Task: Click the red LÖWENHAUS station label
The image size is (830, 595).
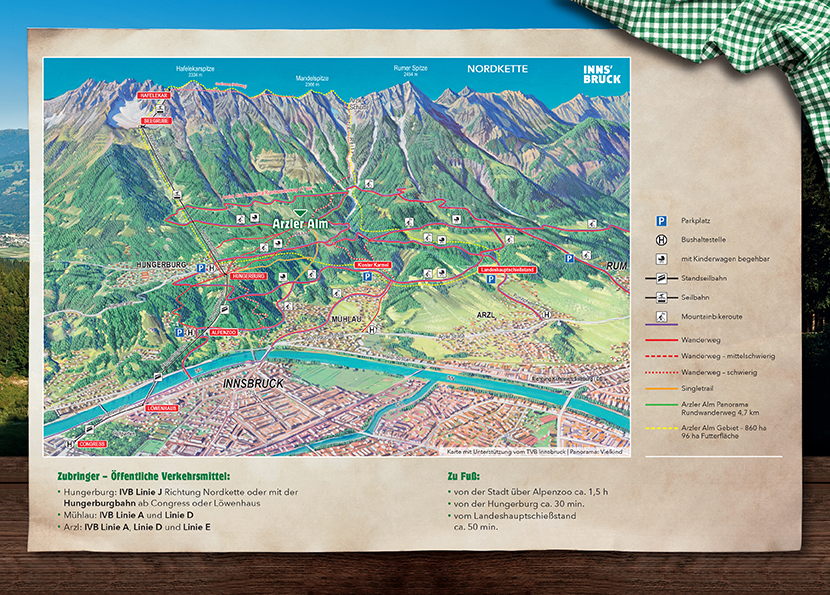Action: coord(162,409)
